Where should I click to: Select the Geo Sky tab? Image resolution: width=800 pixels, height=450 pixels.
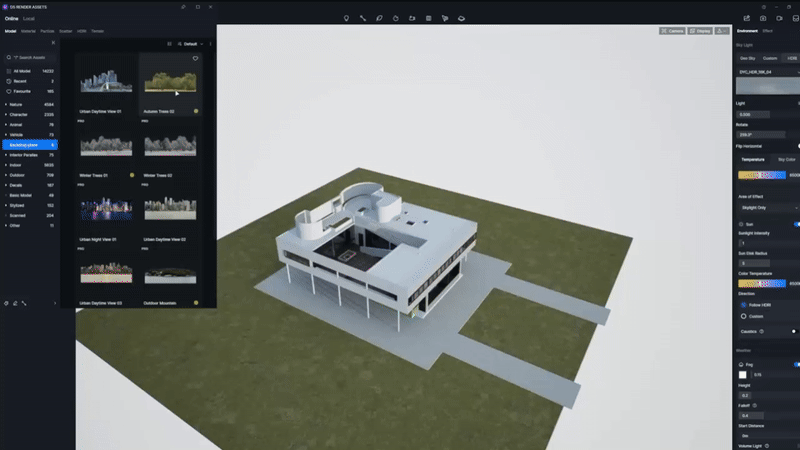point(747,58)
